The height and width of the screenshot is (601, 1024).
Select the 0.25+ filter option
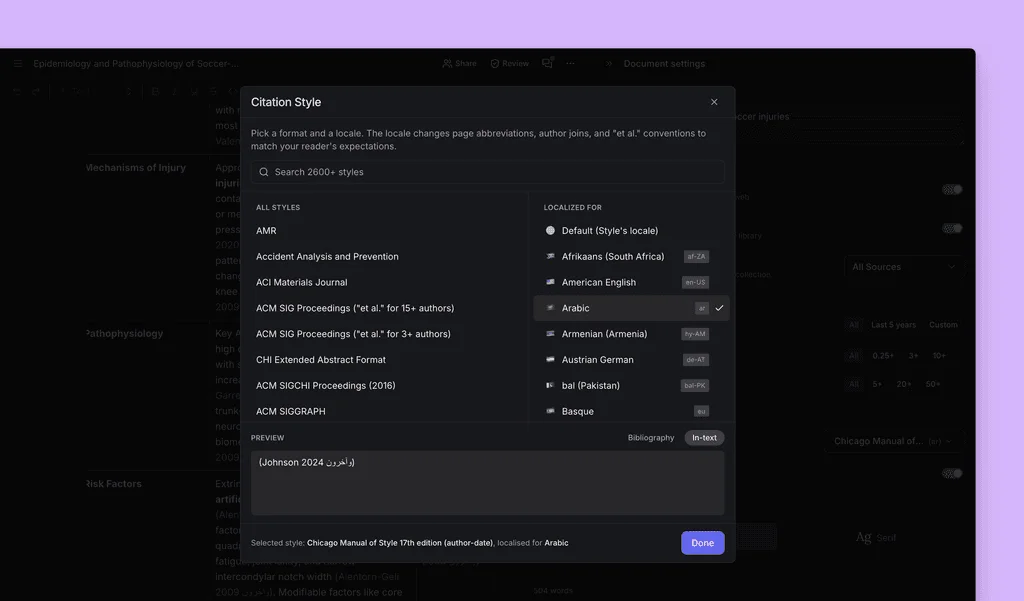(883, 355)
